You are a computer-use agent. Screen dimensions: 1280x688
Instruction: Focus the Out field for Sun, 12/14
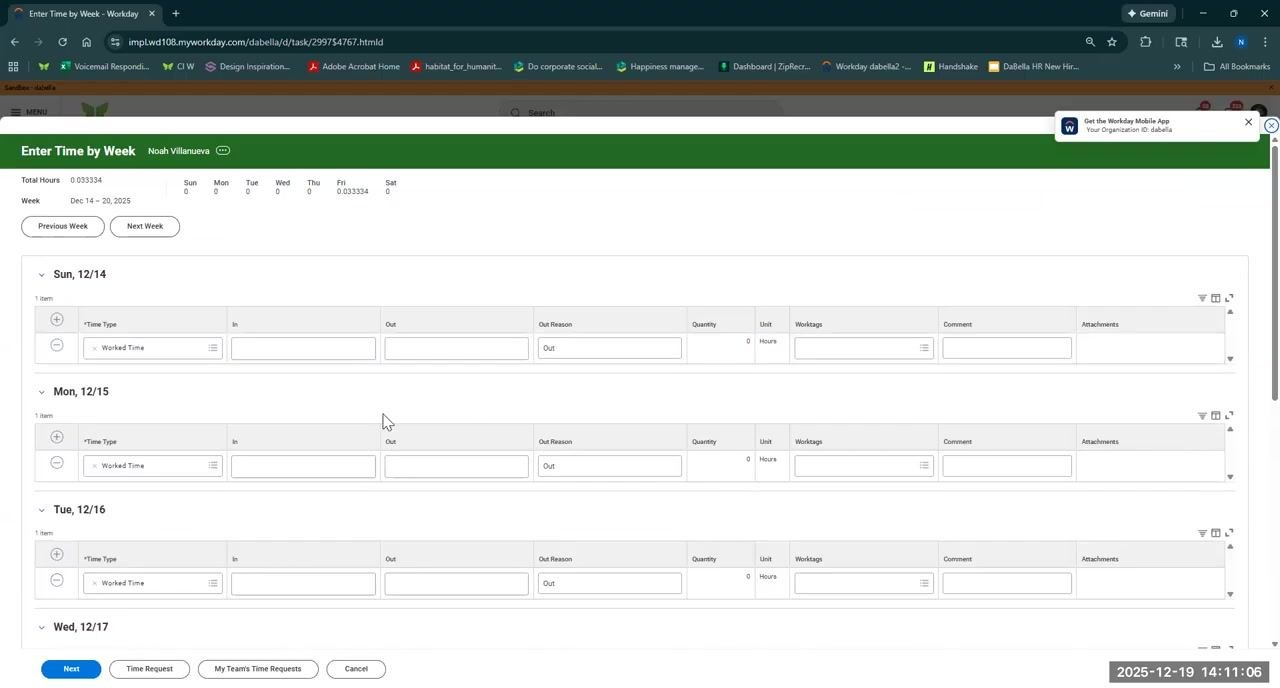(x=456, y=348)
